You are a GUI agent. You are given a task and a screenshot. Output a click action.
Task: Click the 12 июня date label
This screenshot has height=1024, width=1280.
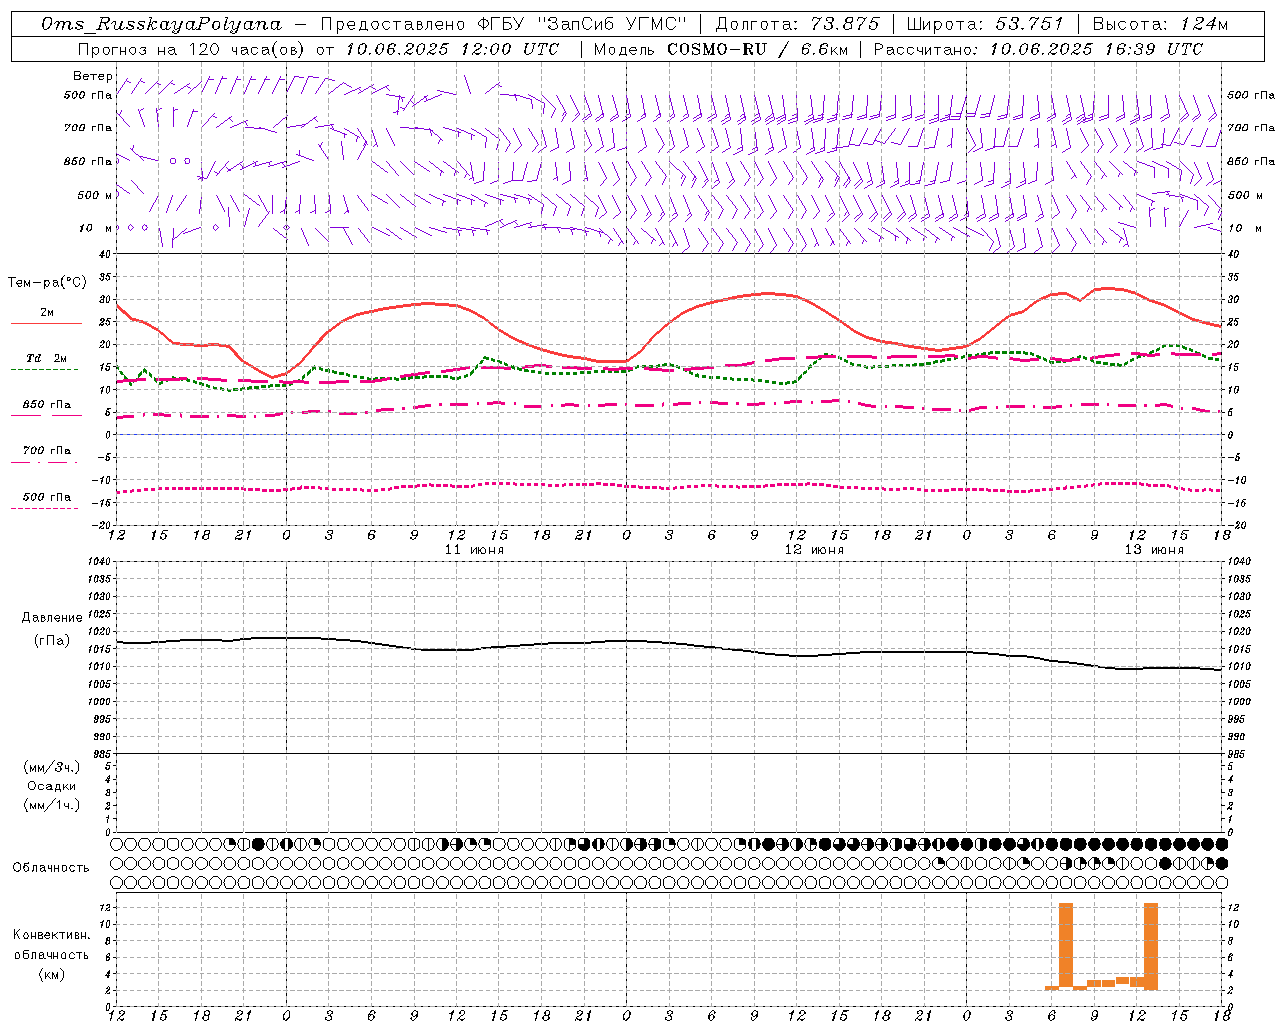[814, 550]
